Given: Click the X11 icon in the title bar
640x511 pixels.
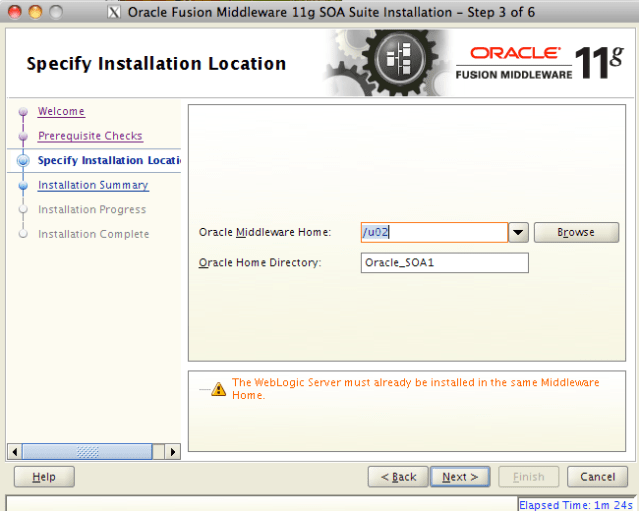Looking at the screenshot, I should [x=114, y=10].
